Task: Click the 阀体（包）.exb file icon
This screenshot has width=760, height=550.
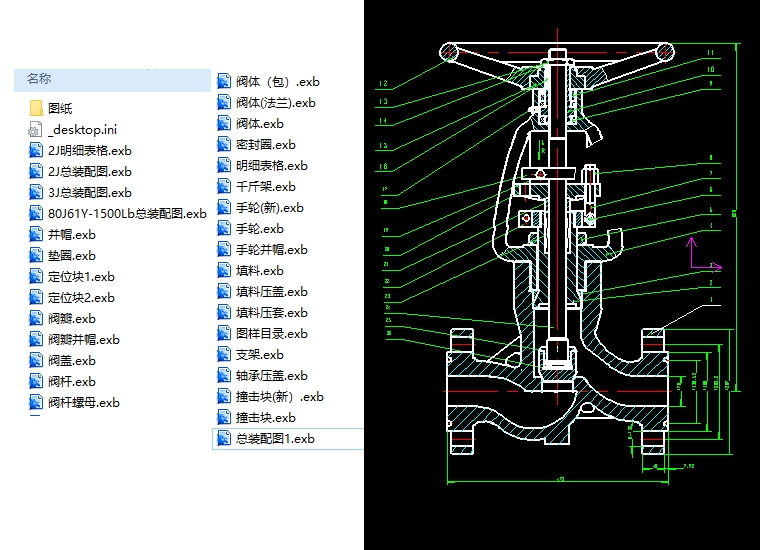Action: coord(225,81)
